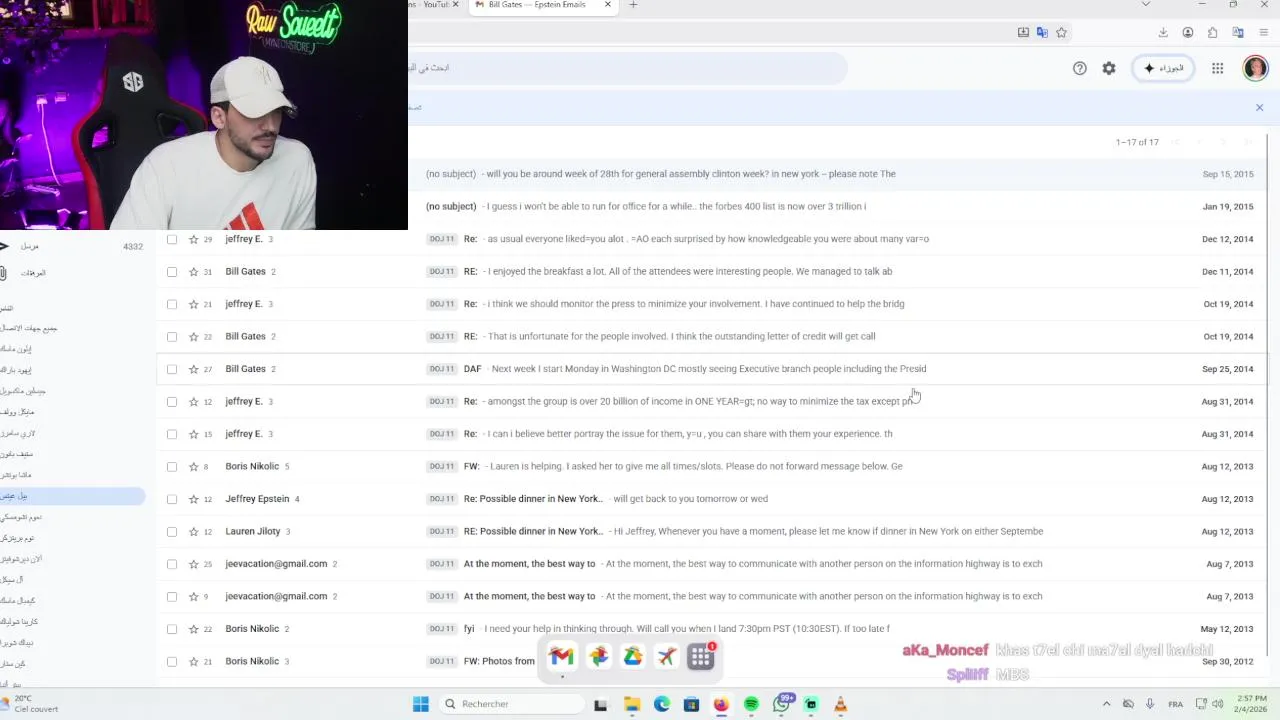1280x720 pixels.
Task: Open the fyi email from May 12, 2013
Action: click(x=711, y=629)
